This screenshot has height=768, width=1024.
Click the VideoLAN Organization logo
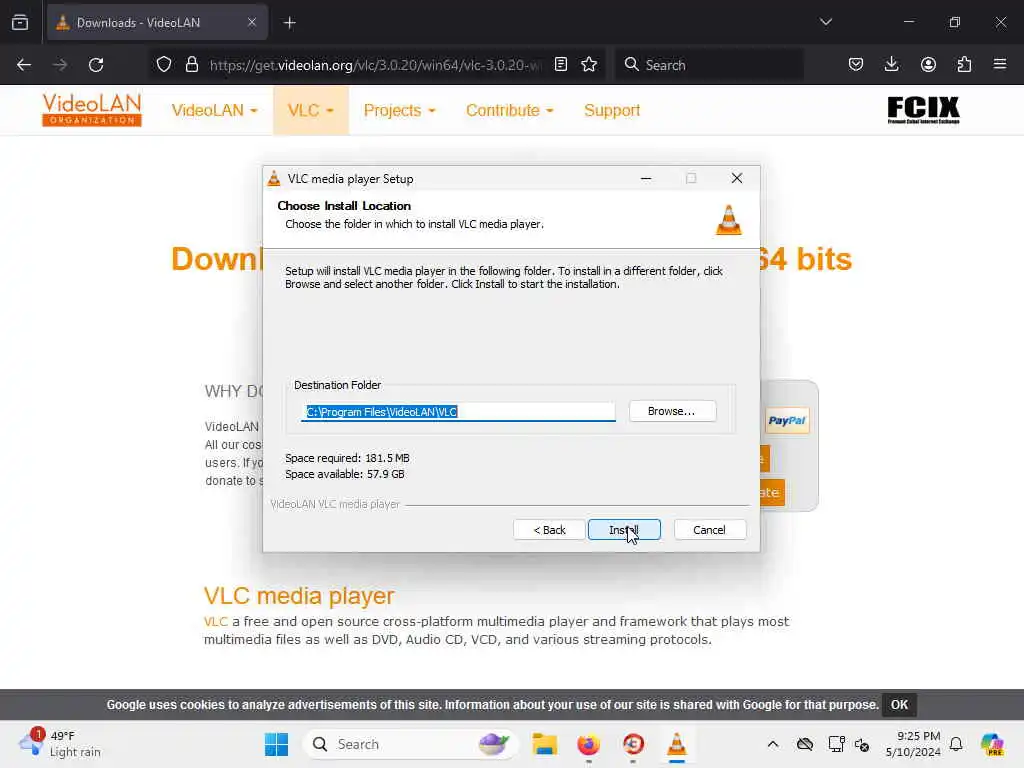tap(92, 110)
